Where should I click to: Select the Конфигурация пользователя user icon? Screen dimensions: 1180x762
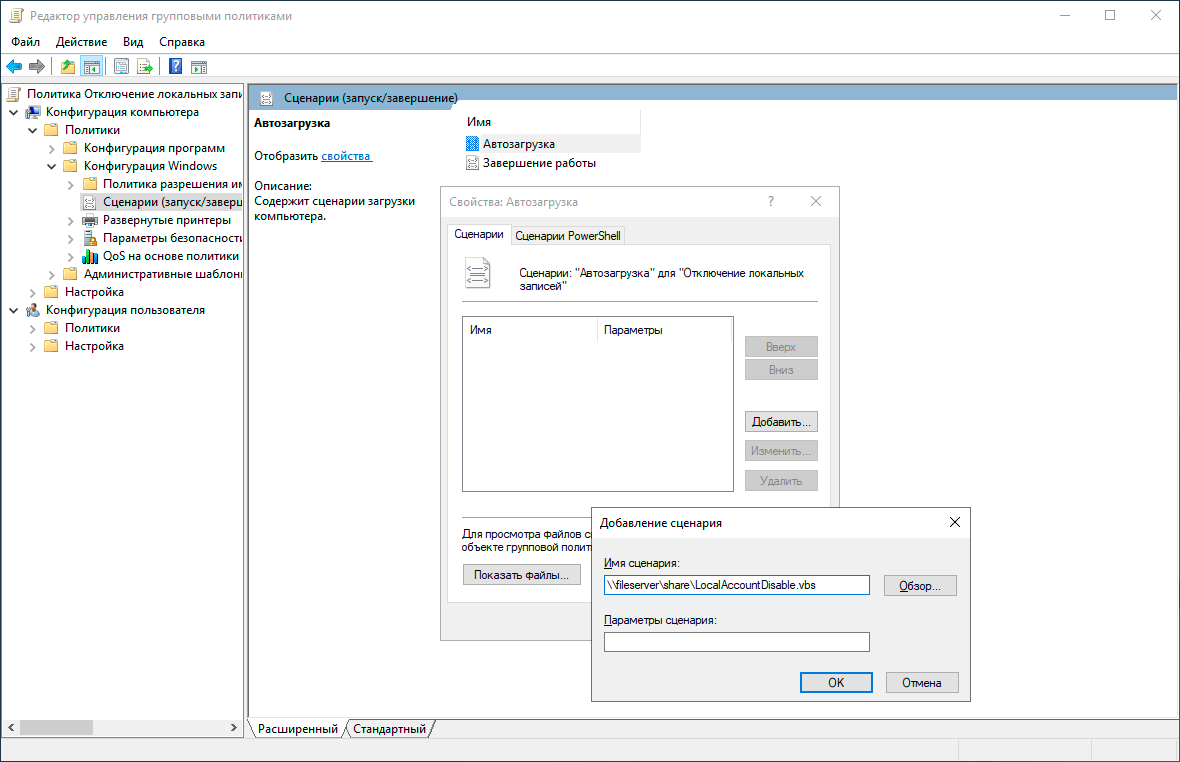click(32, 310)
